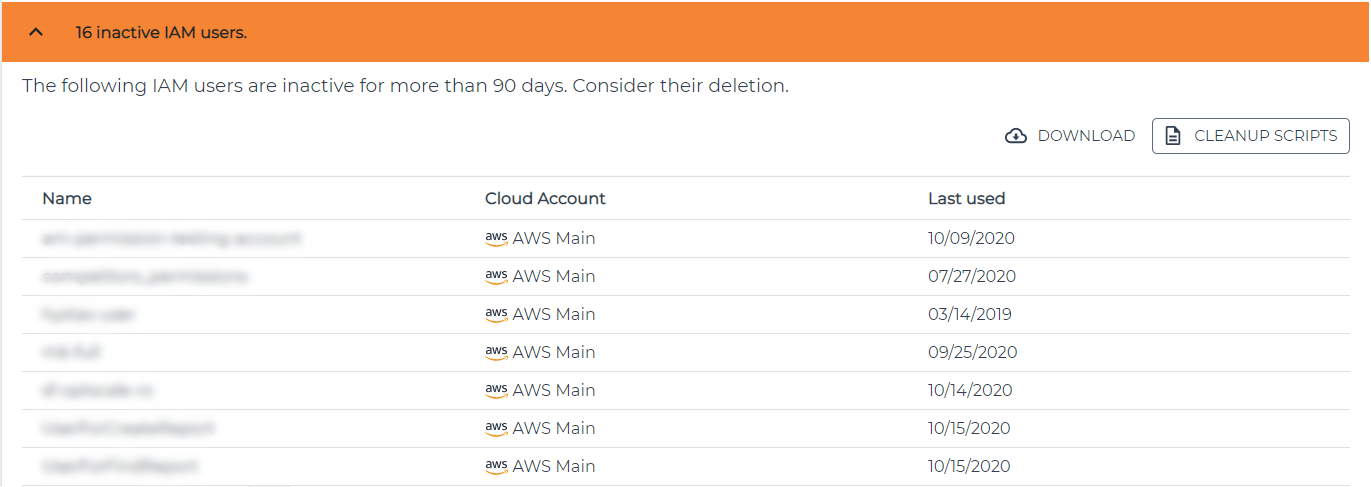Click AWS icon in the 09/25/2020 row
Screen dimensions: 1371x487
(496, 352)
